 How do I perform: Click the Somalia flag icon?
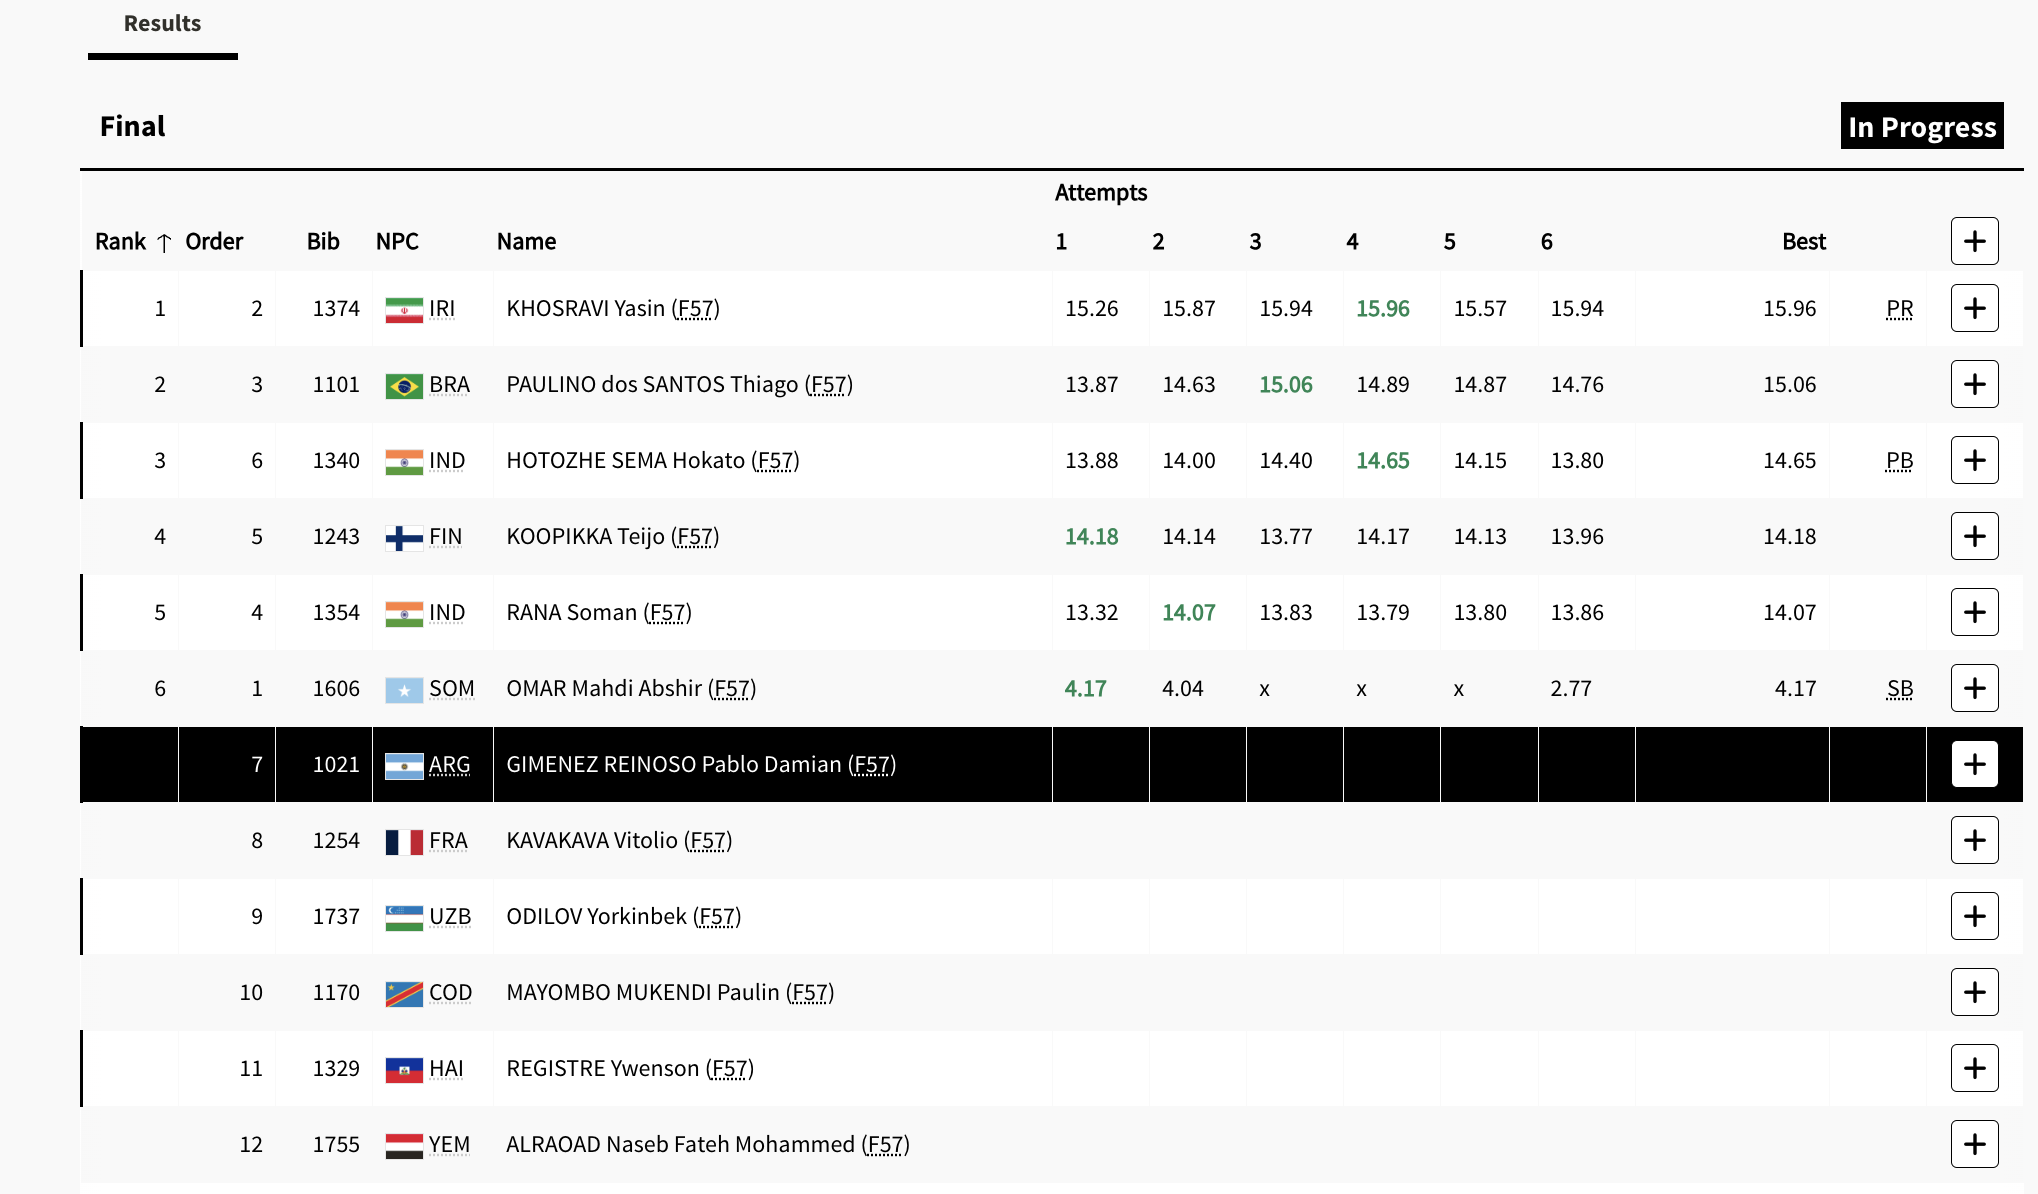coord(404,690)
